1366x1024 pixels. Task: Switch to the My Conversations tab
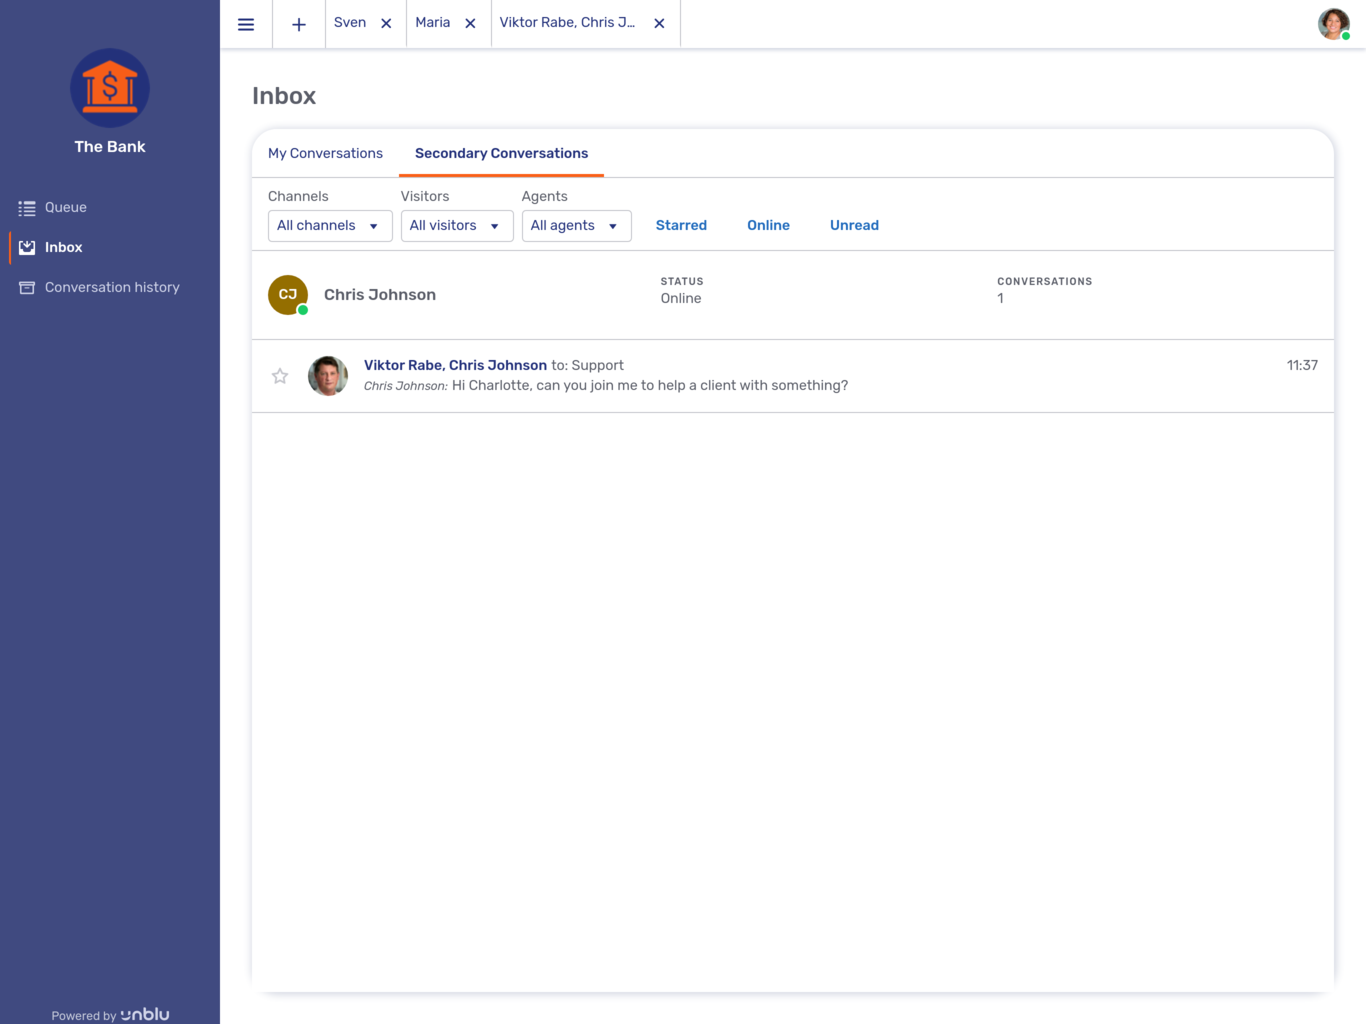tap(325, 153)
